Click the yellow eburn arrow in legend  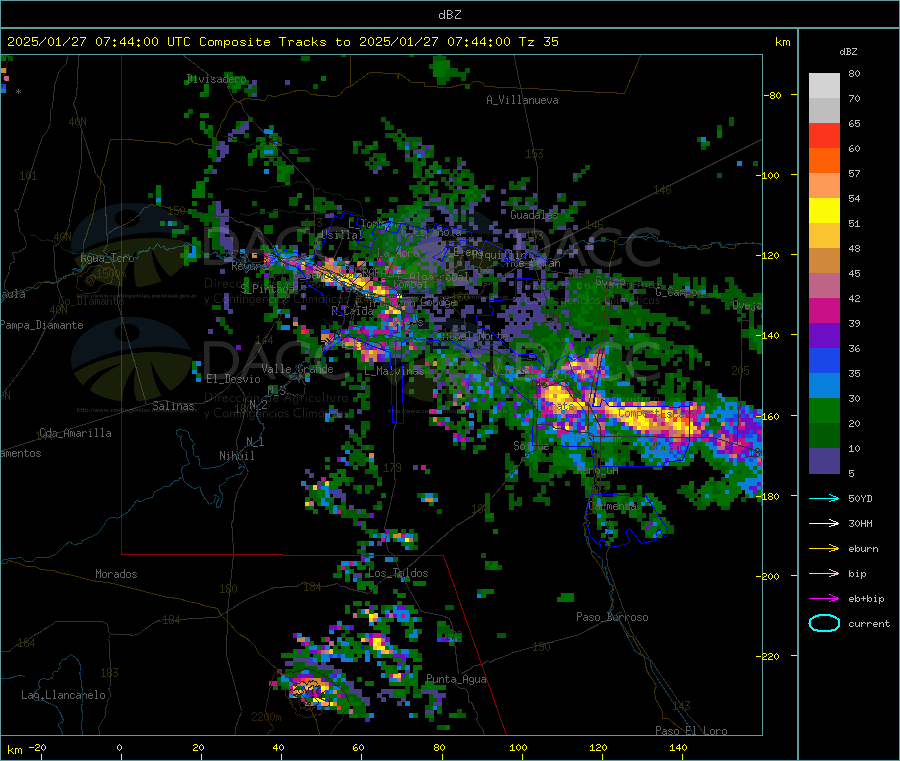tap(824, 549)
